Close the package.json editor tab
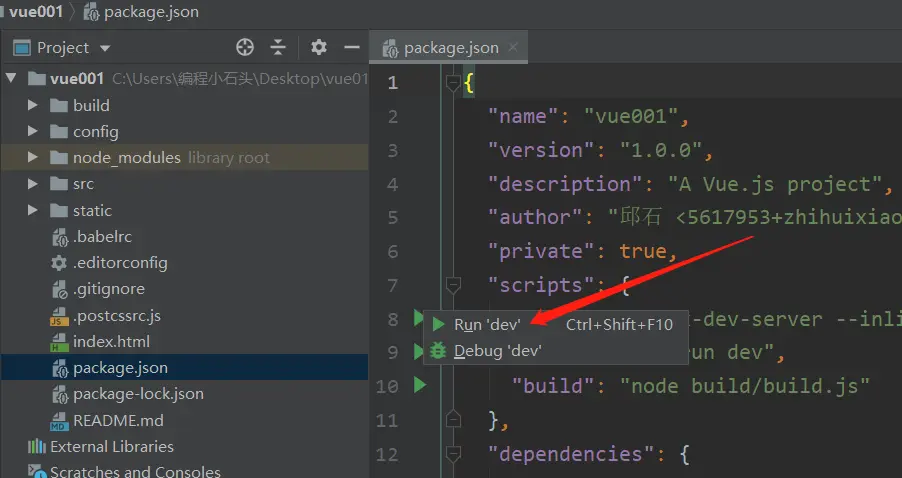Image resolution: width=902 pixels, height=478 pixels. click(x=513, y=47)
